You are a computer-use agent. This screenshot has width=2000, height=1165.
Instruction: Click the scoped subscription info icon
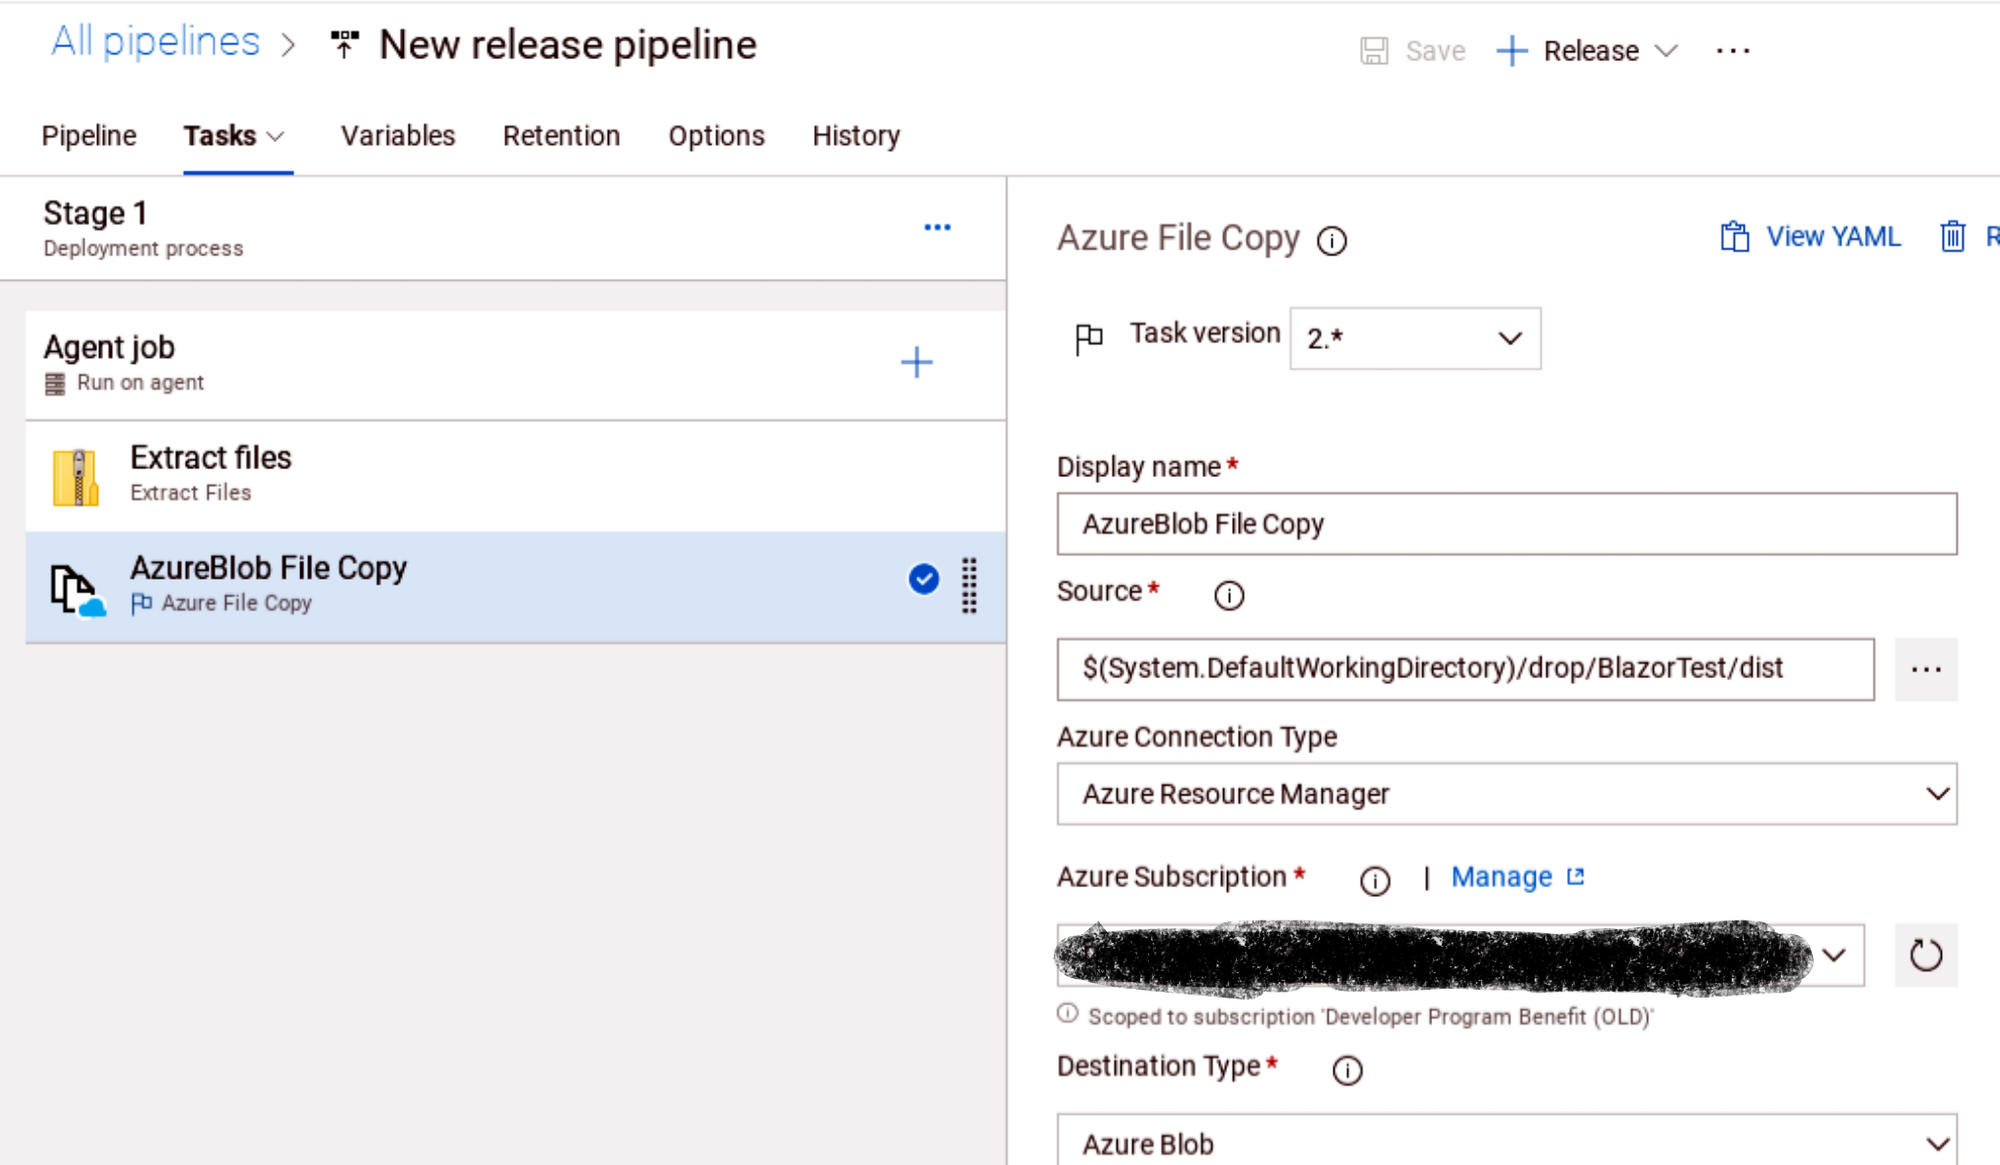point(1068,1013)
